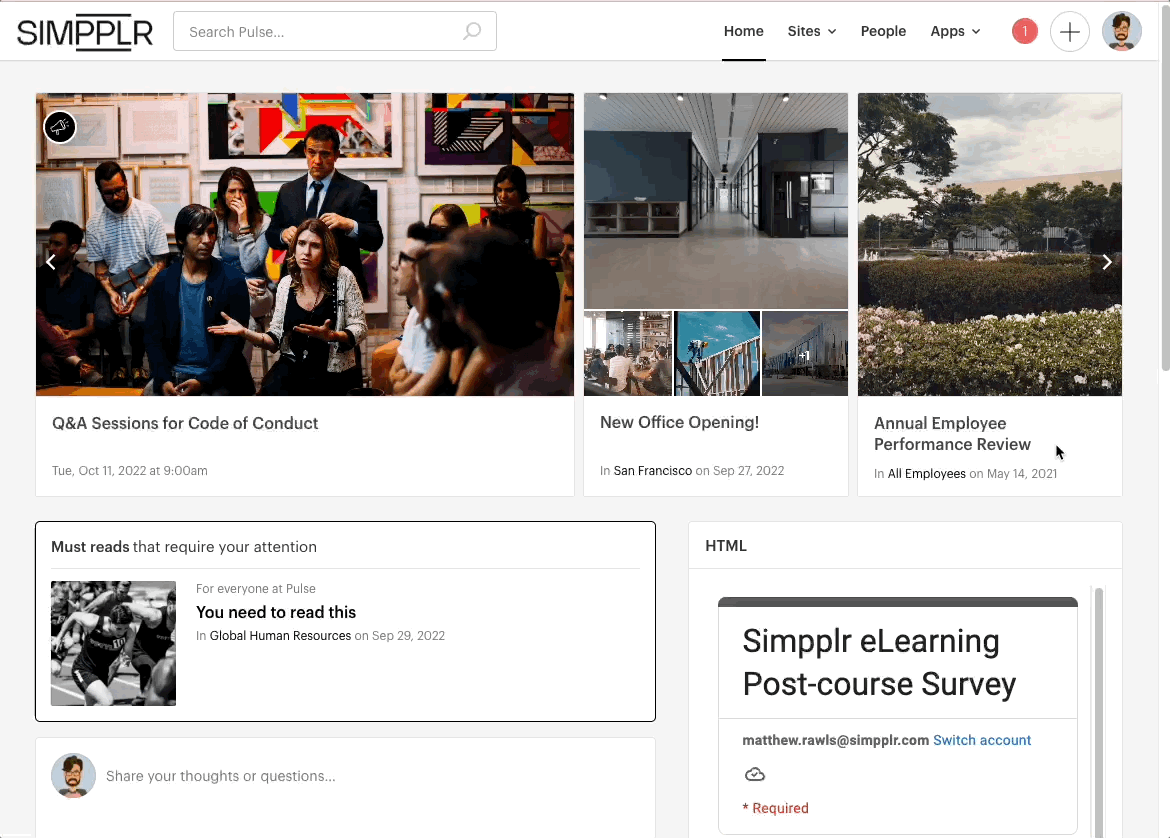Expand the Sites dropdown menu
Screen dimensions: 1170x838
811,32
